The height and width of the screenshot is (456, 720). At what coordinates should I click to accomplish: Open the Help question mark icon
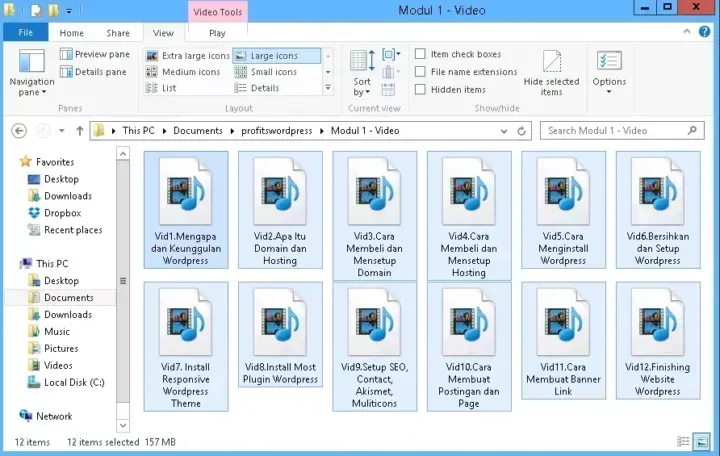(704, 32)
